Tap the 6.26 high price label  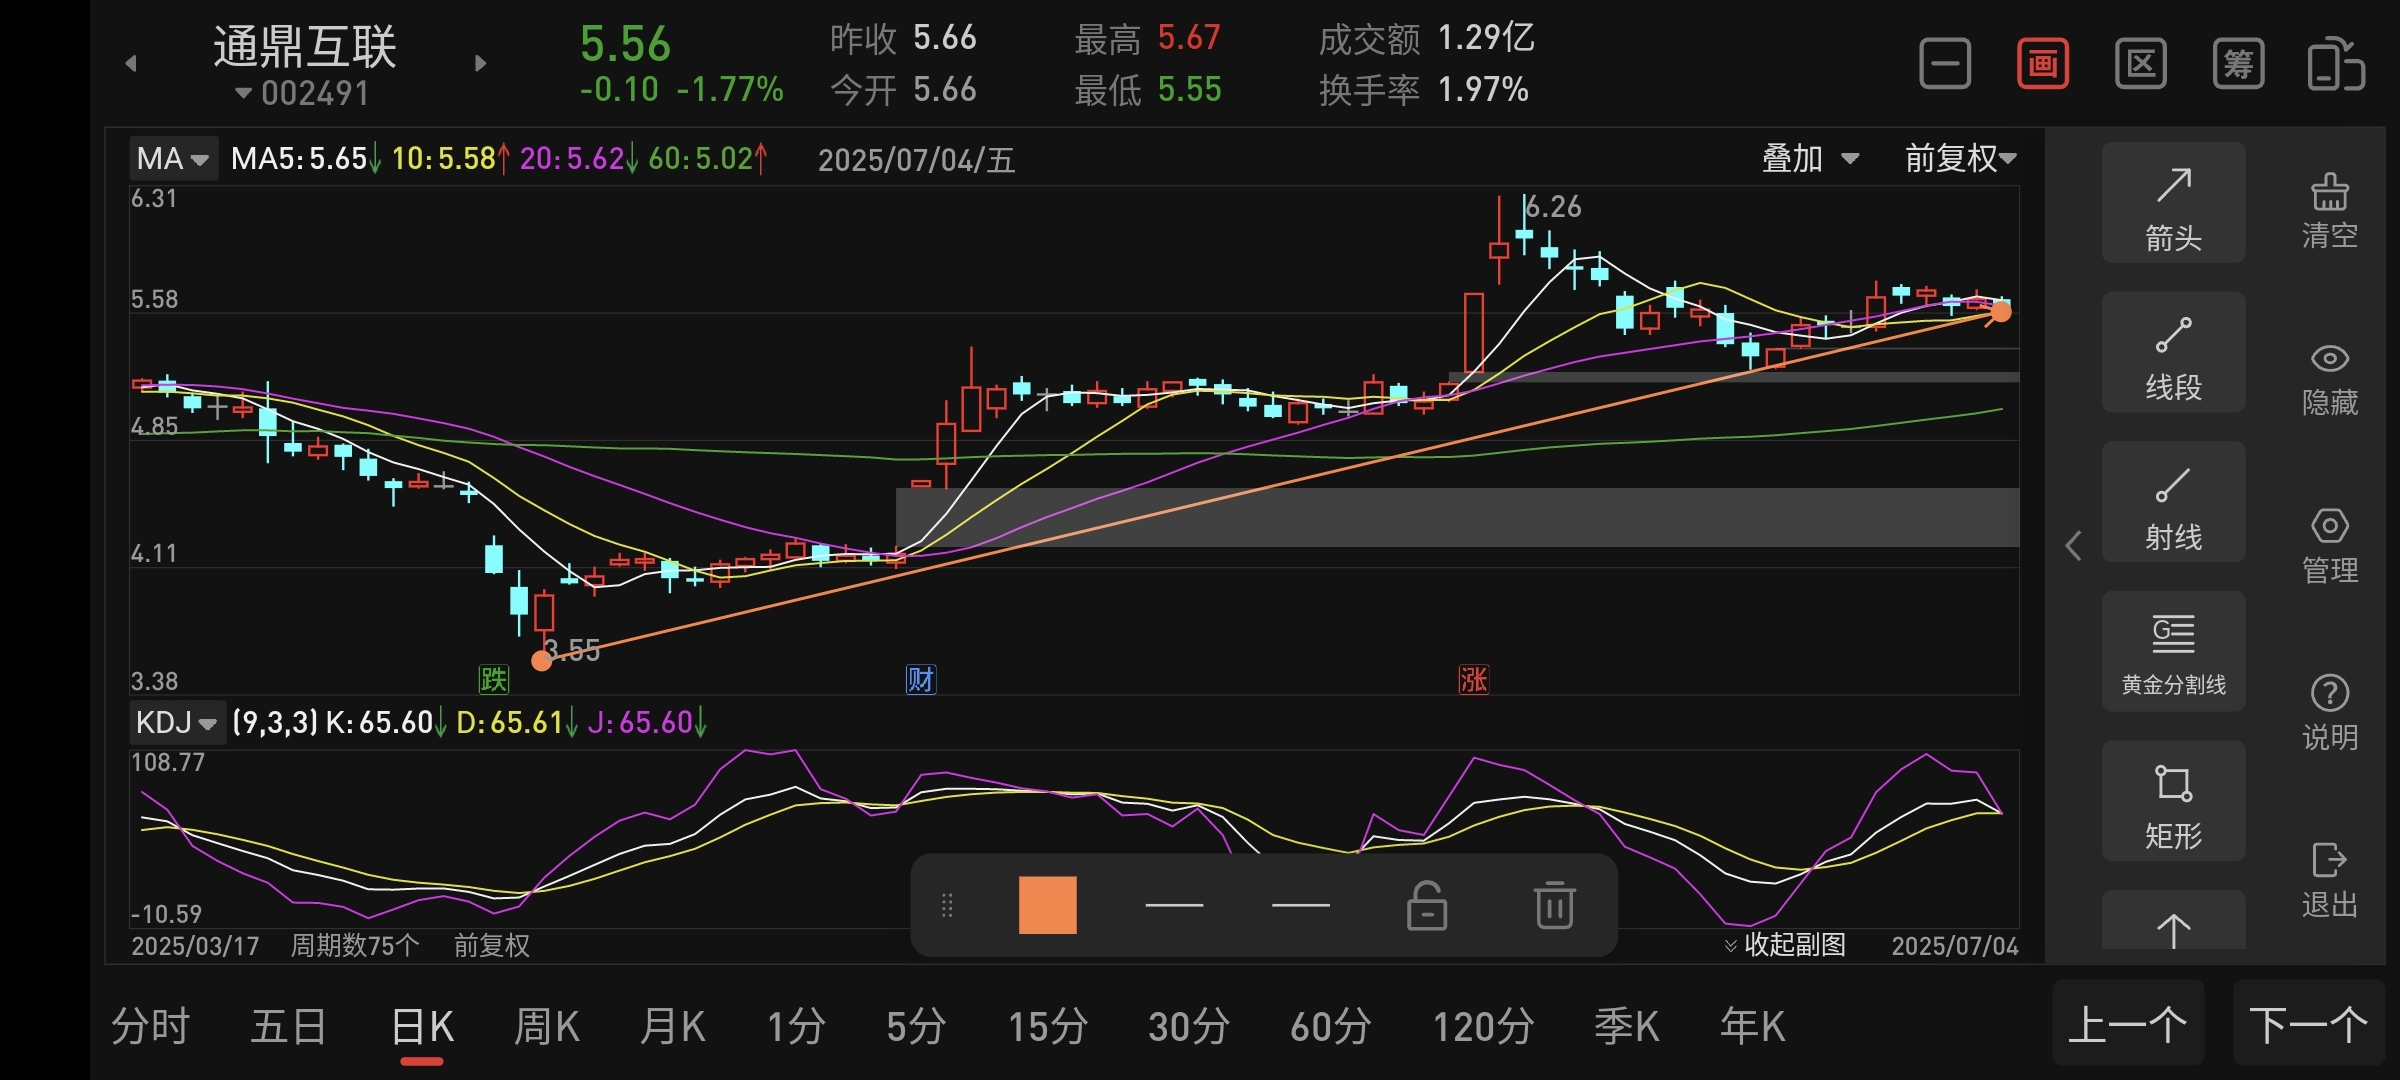[x=1554, y=207]
